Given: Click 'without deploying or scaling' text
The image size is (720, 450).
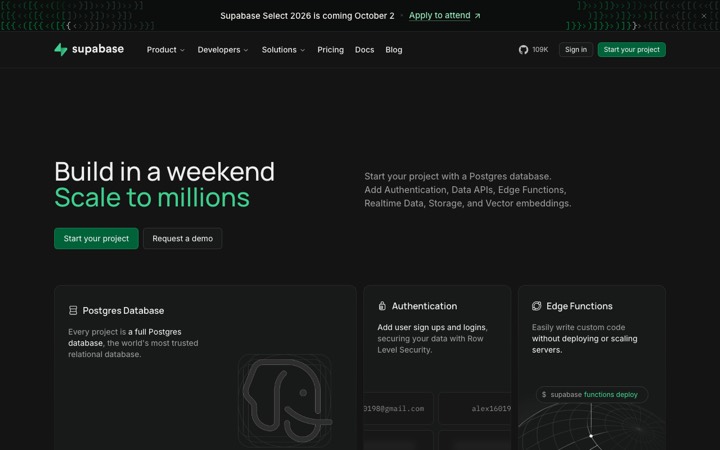Looking at the screenshot, I should [585, 338].
